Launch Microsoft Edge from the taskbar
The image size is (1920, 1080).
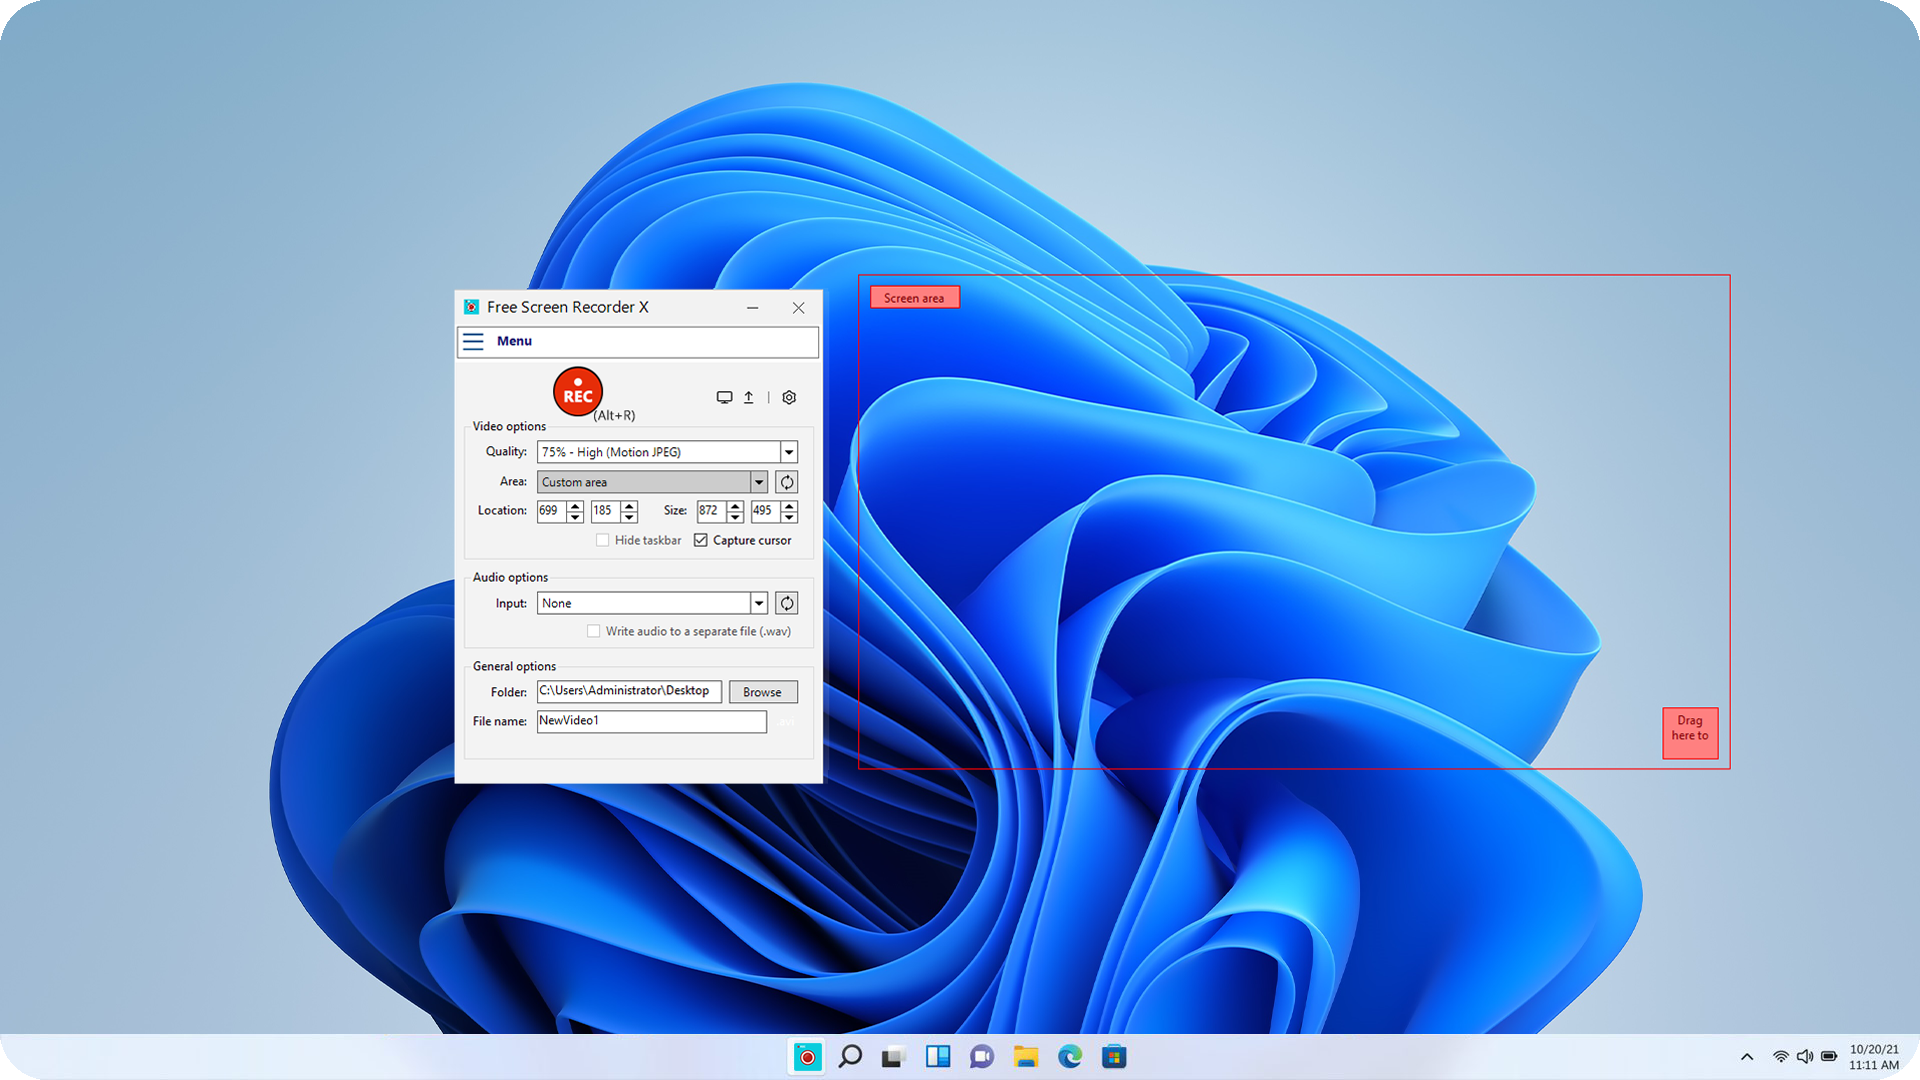click(x=1070, y=1056)
